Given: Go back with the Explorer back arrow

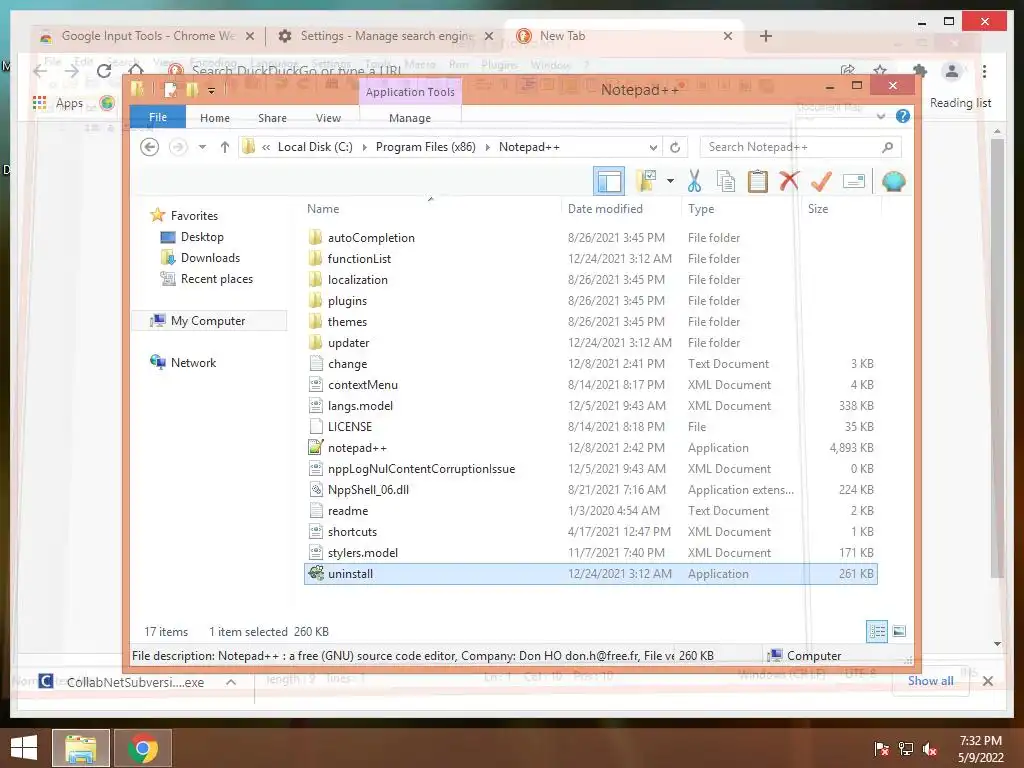Looking at the screenshot, I should tap(150, 147).
